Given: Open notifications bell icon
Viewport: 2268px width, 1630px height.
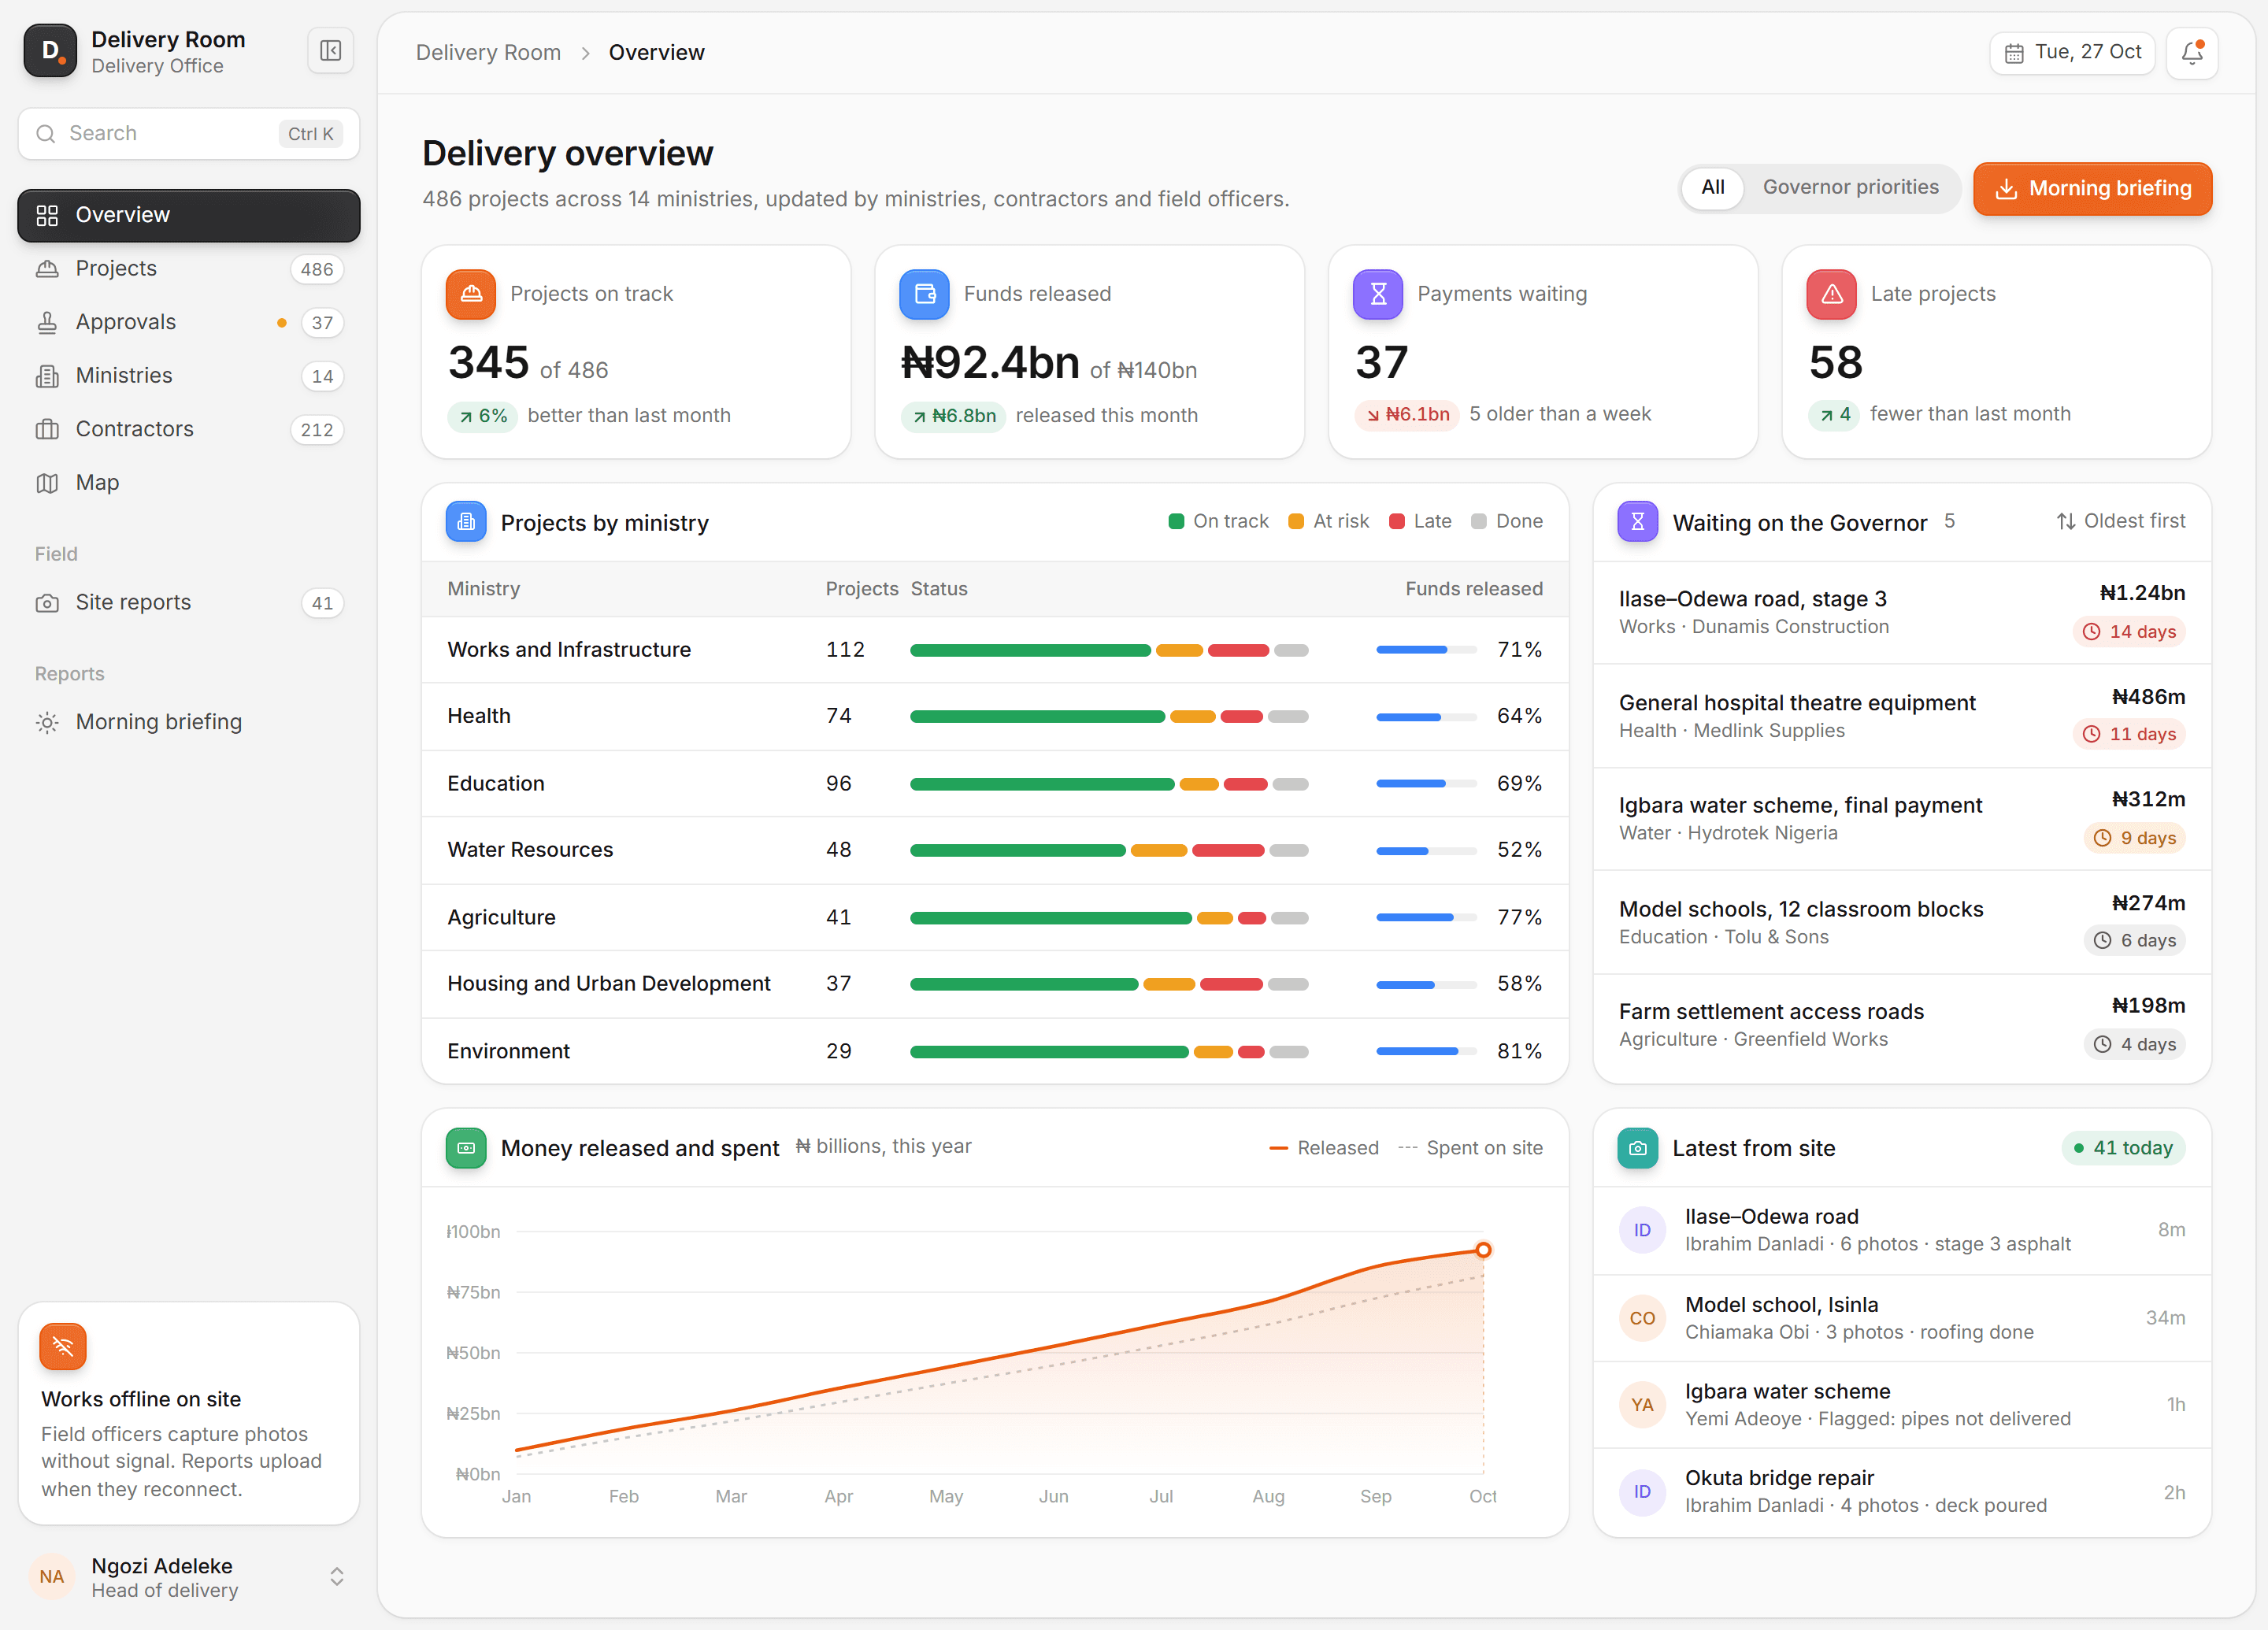Looking at the screenshot, I should tap(2192, 52).
